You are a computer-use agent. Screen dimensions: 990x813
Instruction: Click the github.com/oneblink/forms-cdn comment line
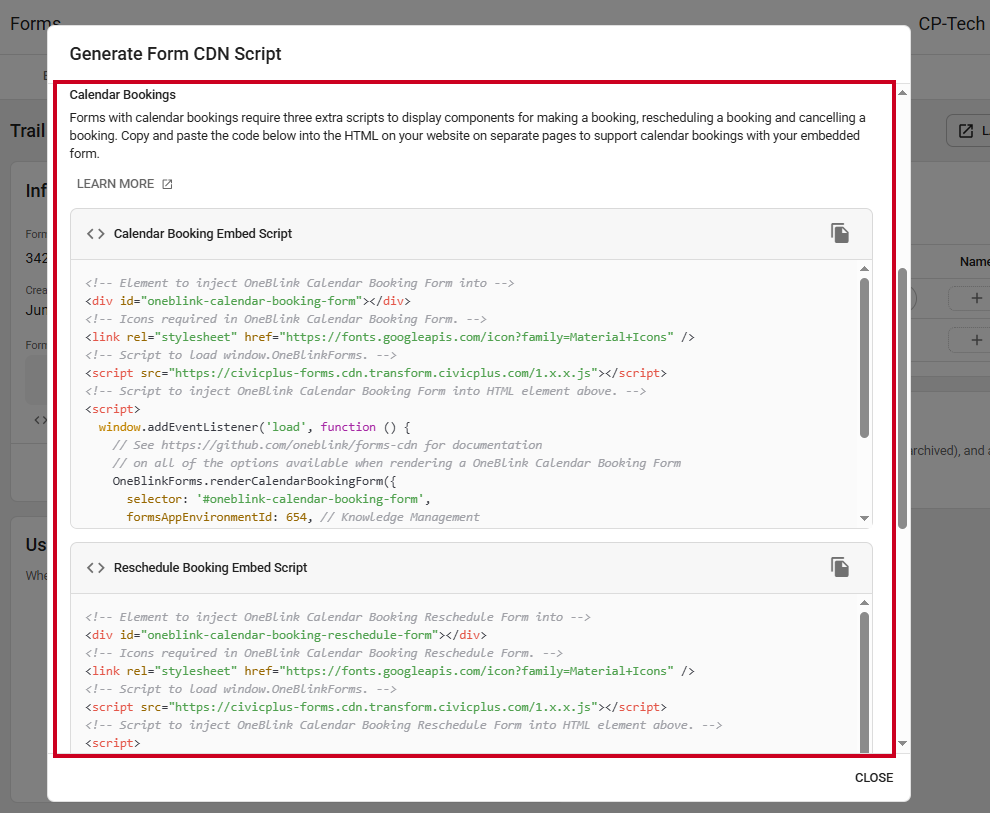tap(327, 445)
